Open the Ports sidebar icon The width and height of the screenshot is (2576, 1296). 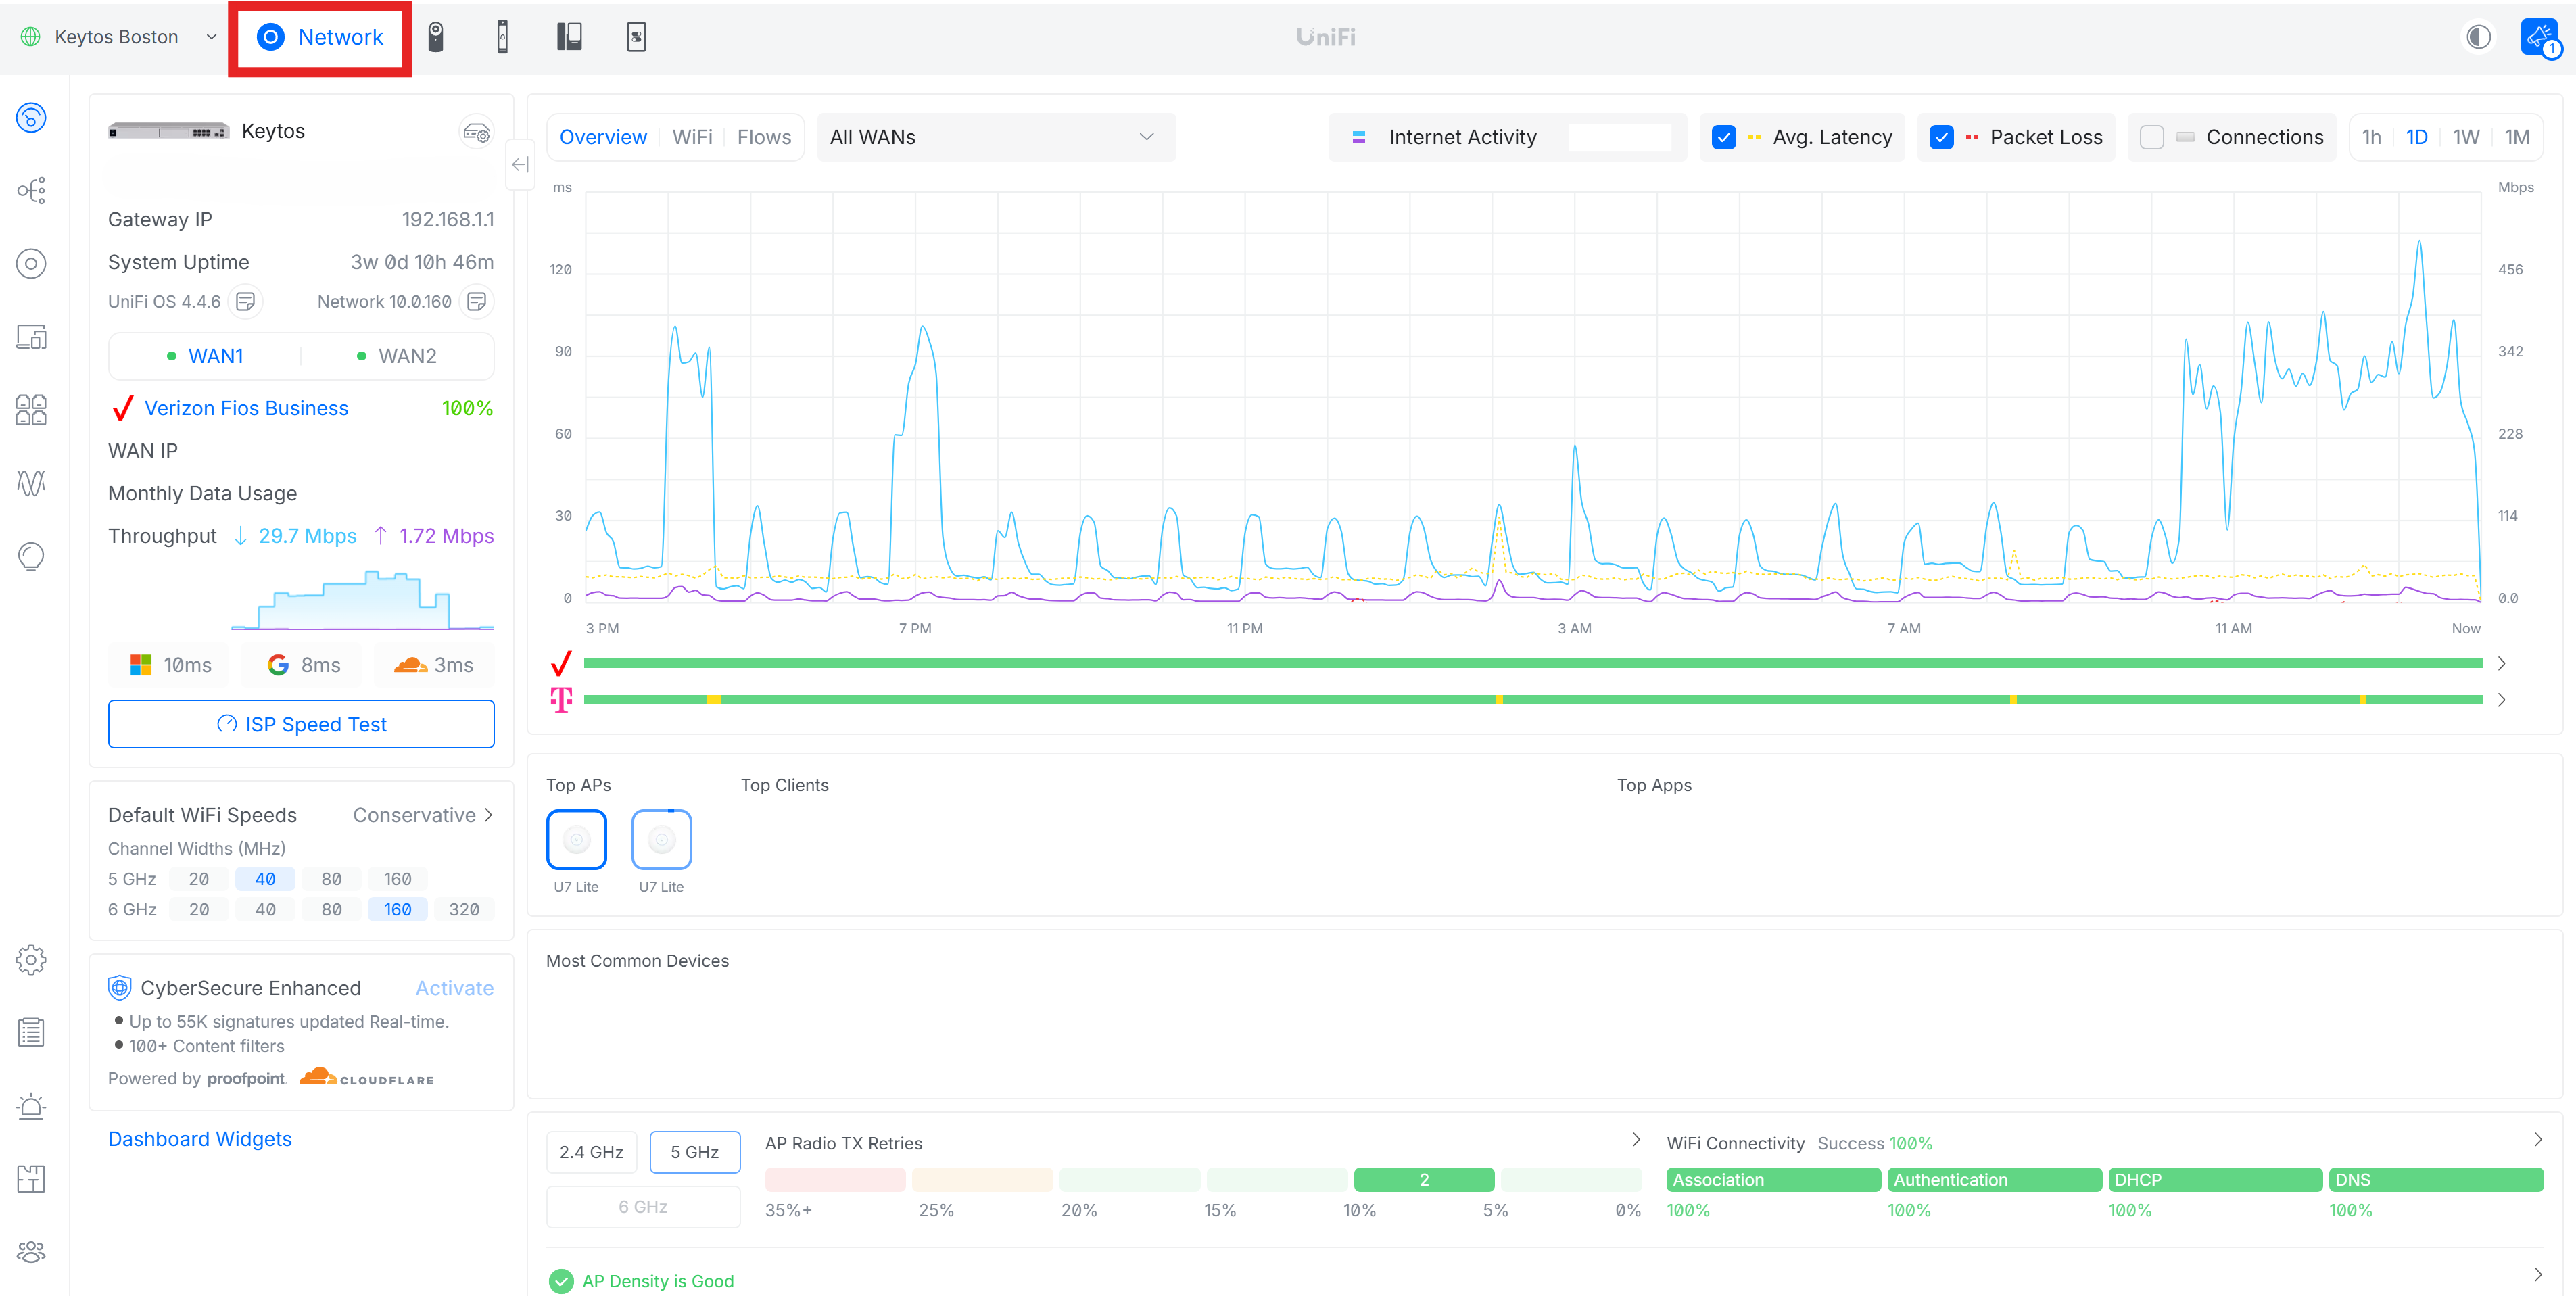pyautogui.click(x=31, y=410)
